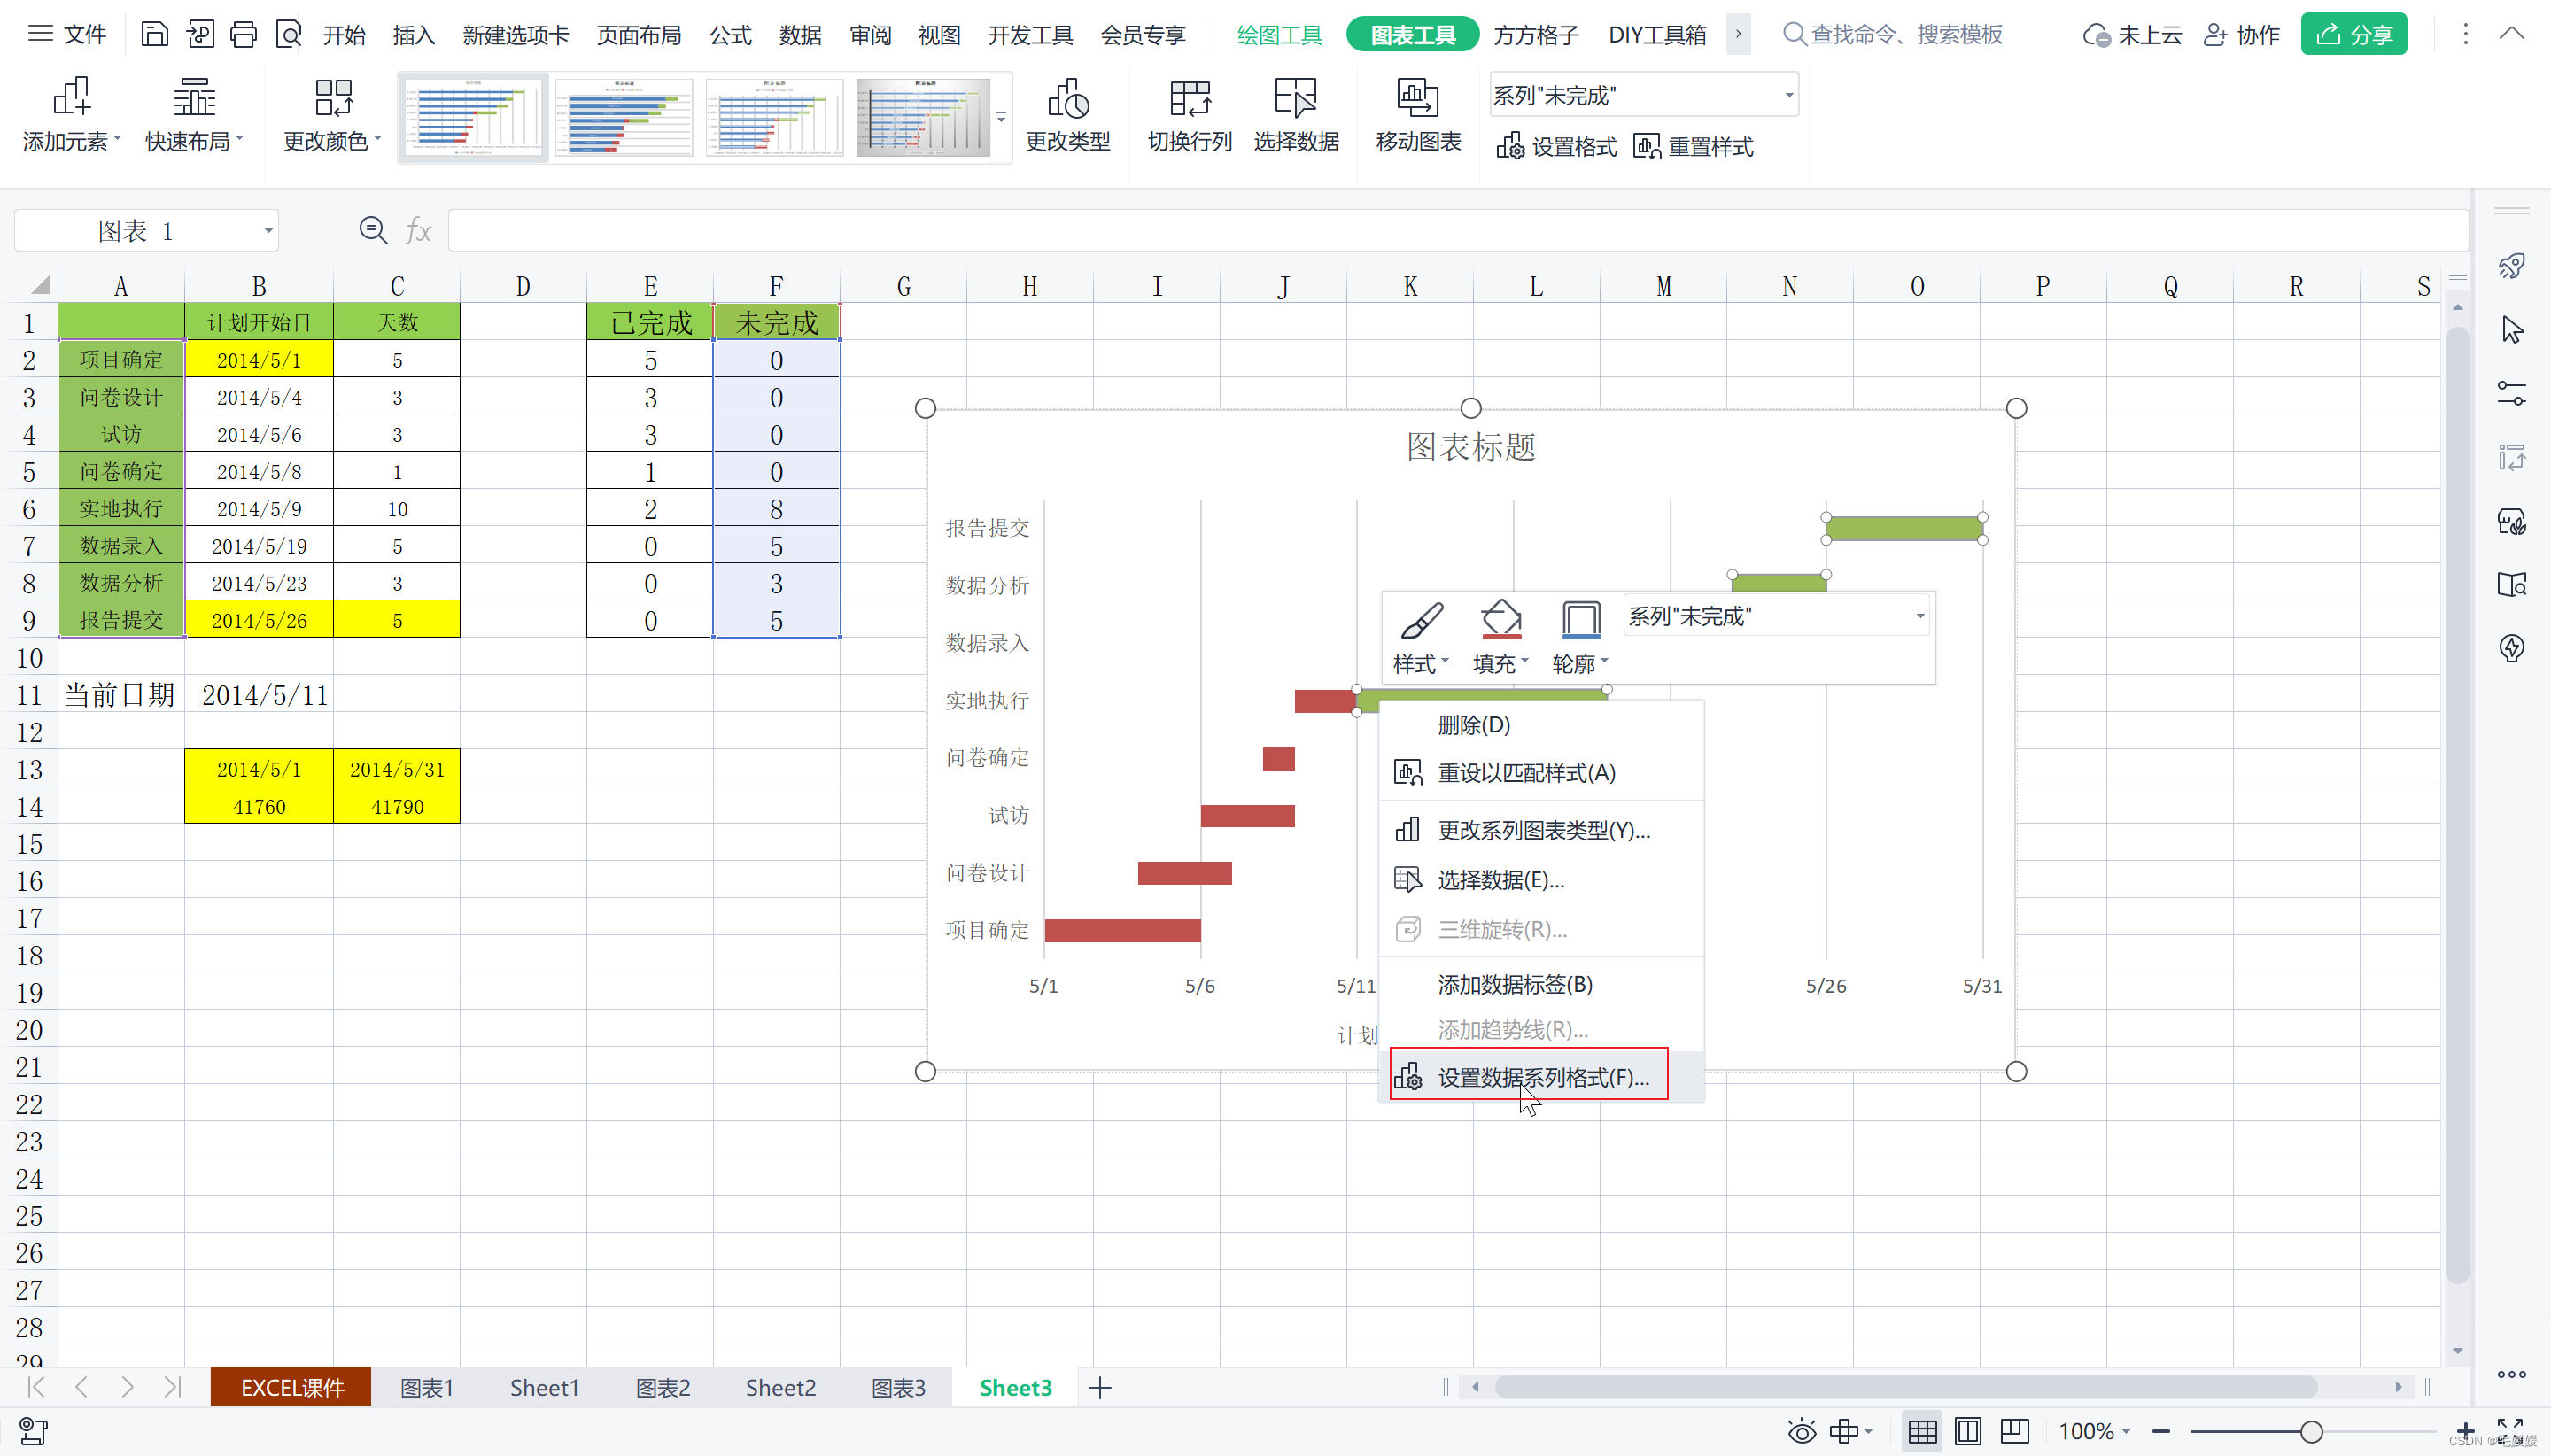Open Quick Layout (快速布局) tool
The width and height of the screenshot is (2551, 1456).
coord(194,98)
